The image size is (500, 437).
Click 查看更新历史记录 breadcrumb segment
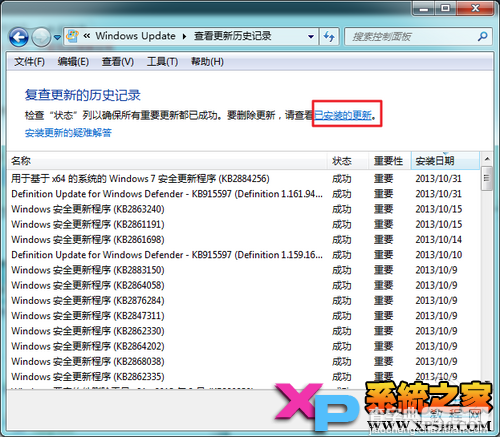(x=232, y=36)
